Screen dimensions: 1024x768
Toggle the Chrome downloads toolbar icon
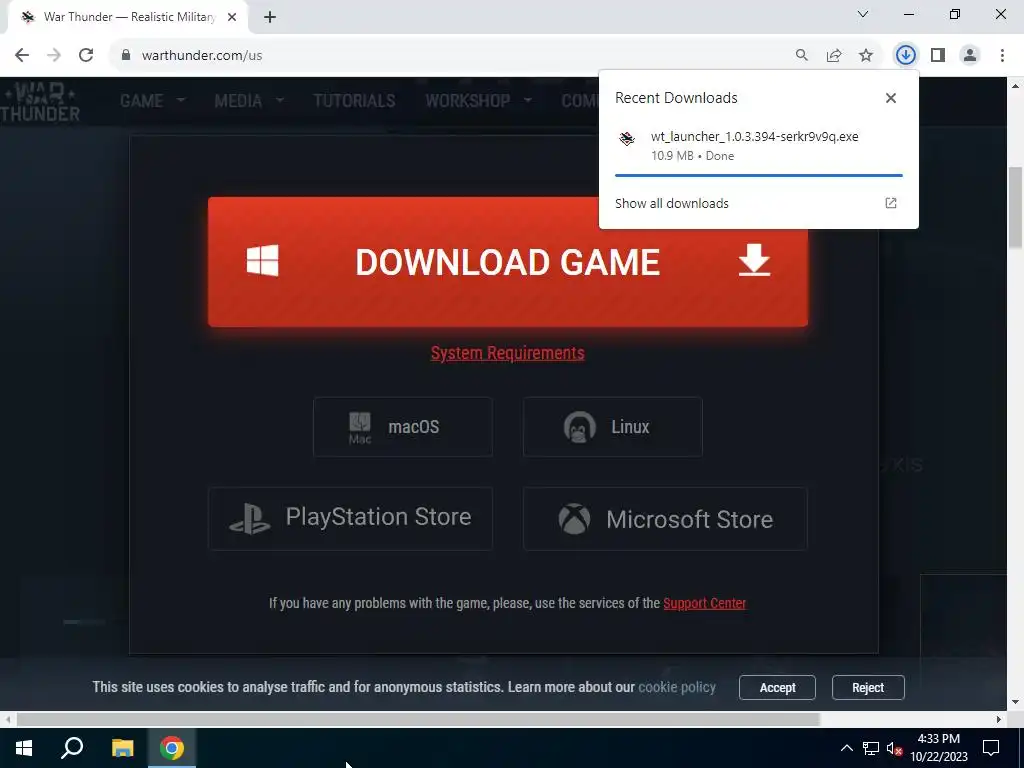point(905,55)
